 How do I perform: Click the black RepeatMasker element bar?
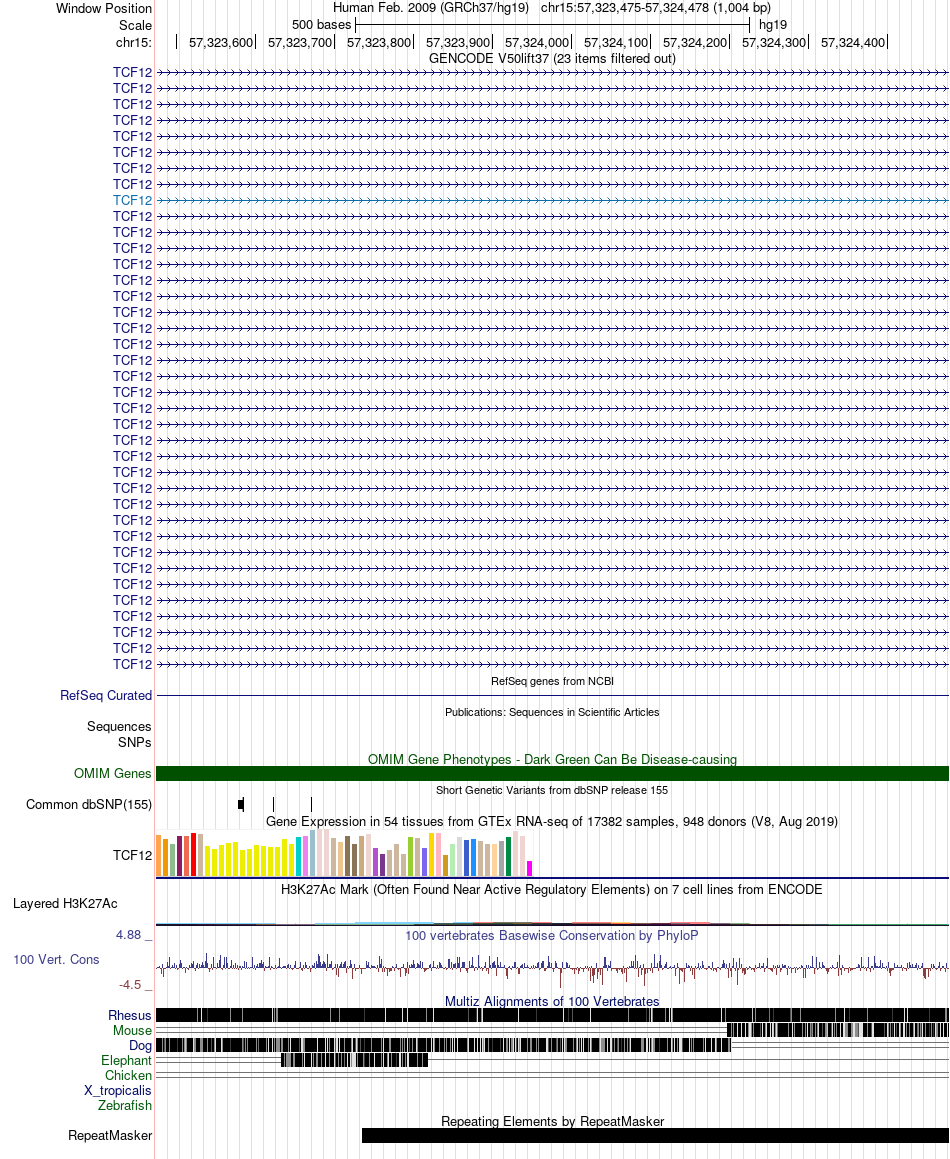(655, 1135)
